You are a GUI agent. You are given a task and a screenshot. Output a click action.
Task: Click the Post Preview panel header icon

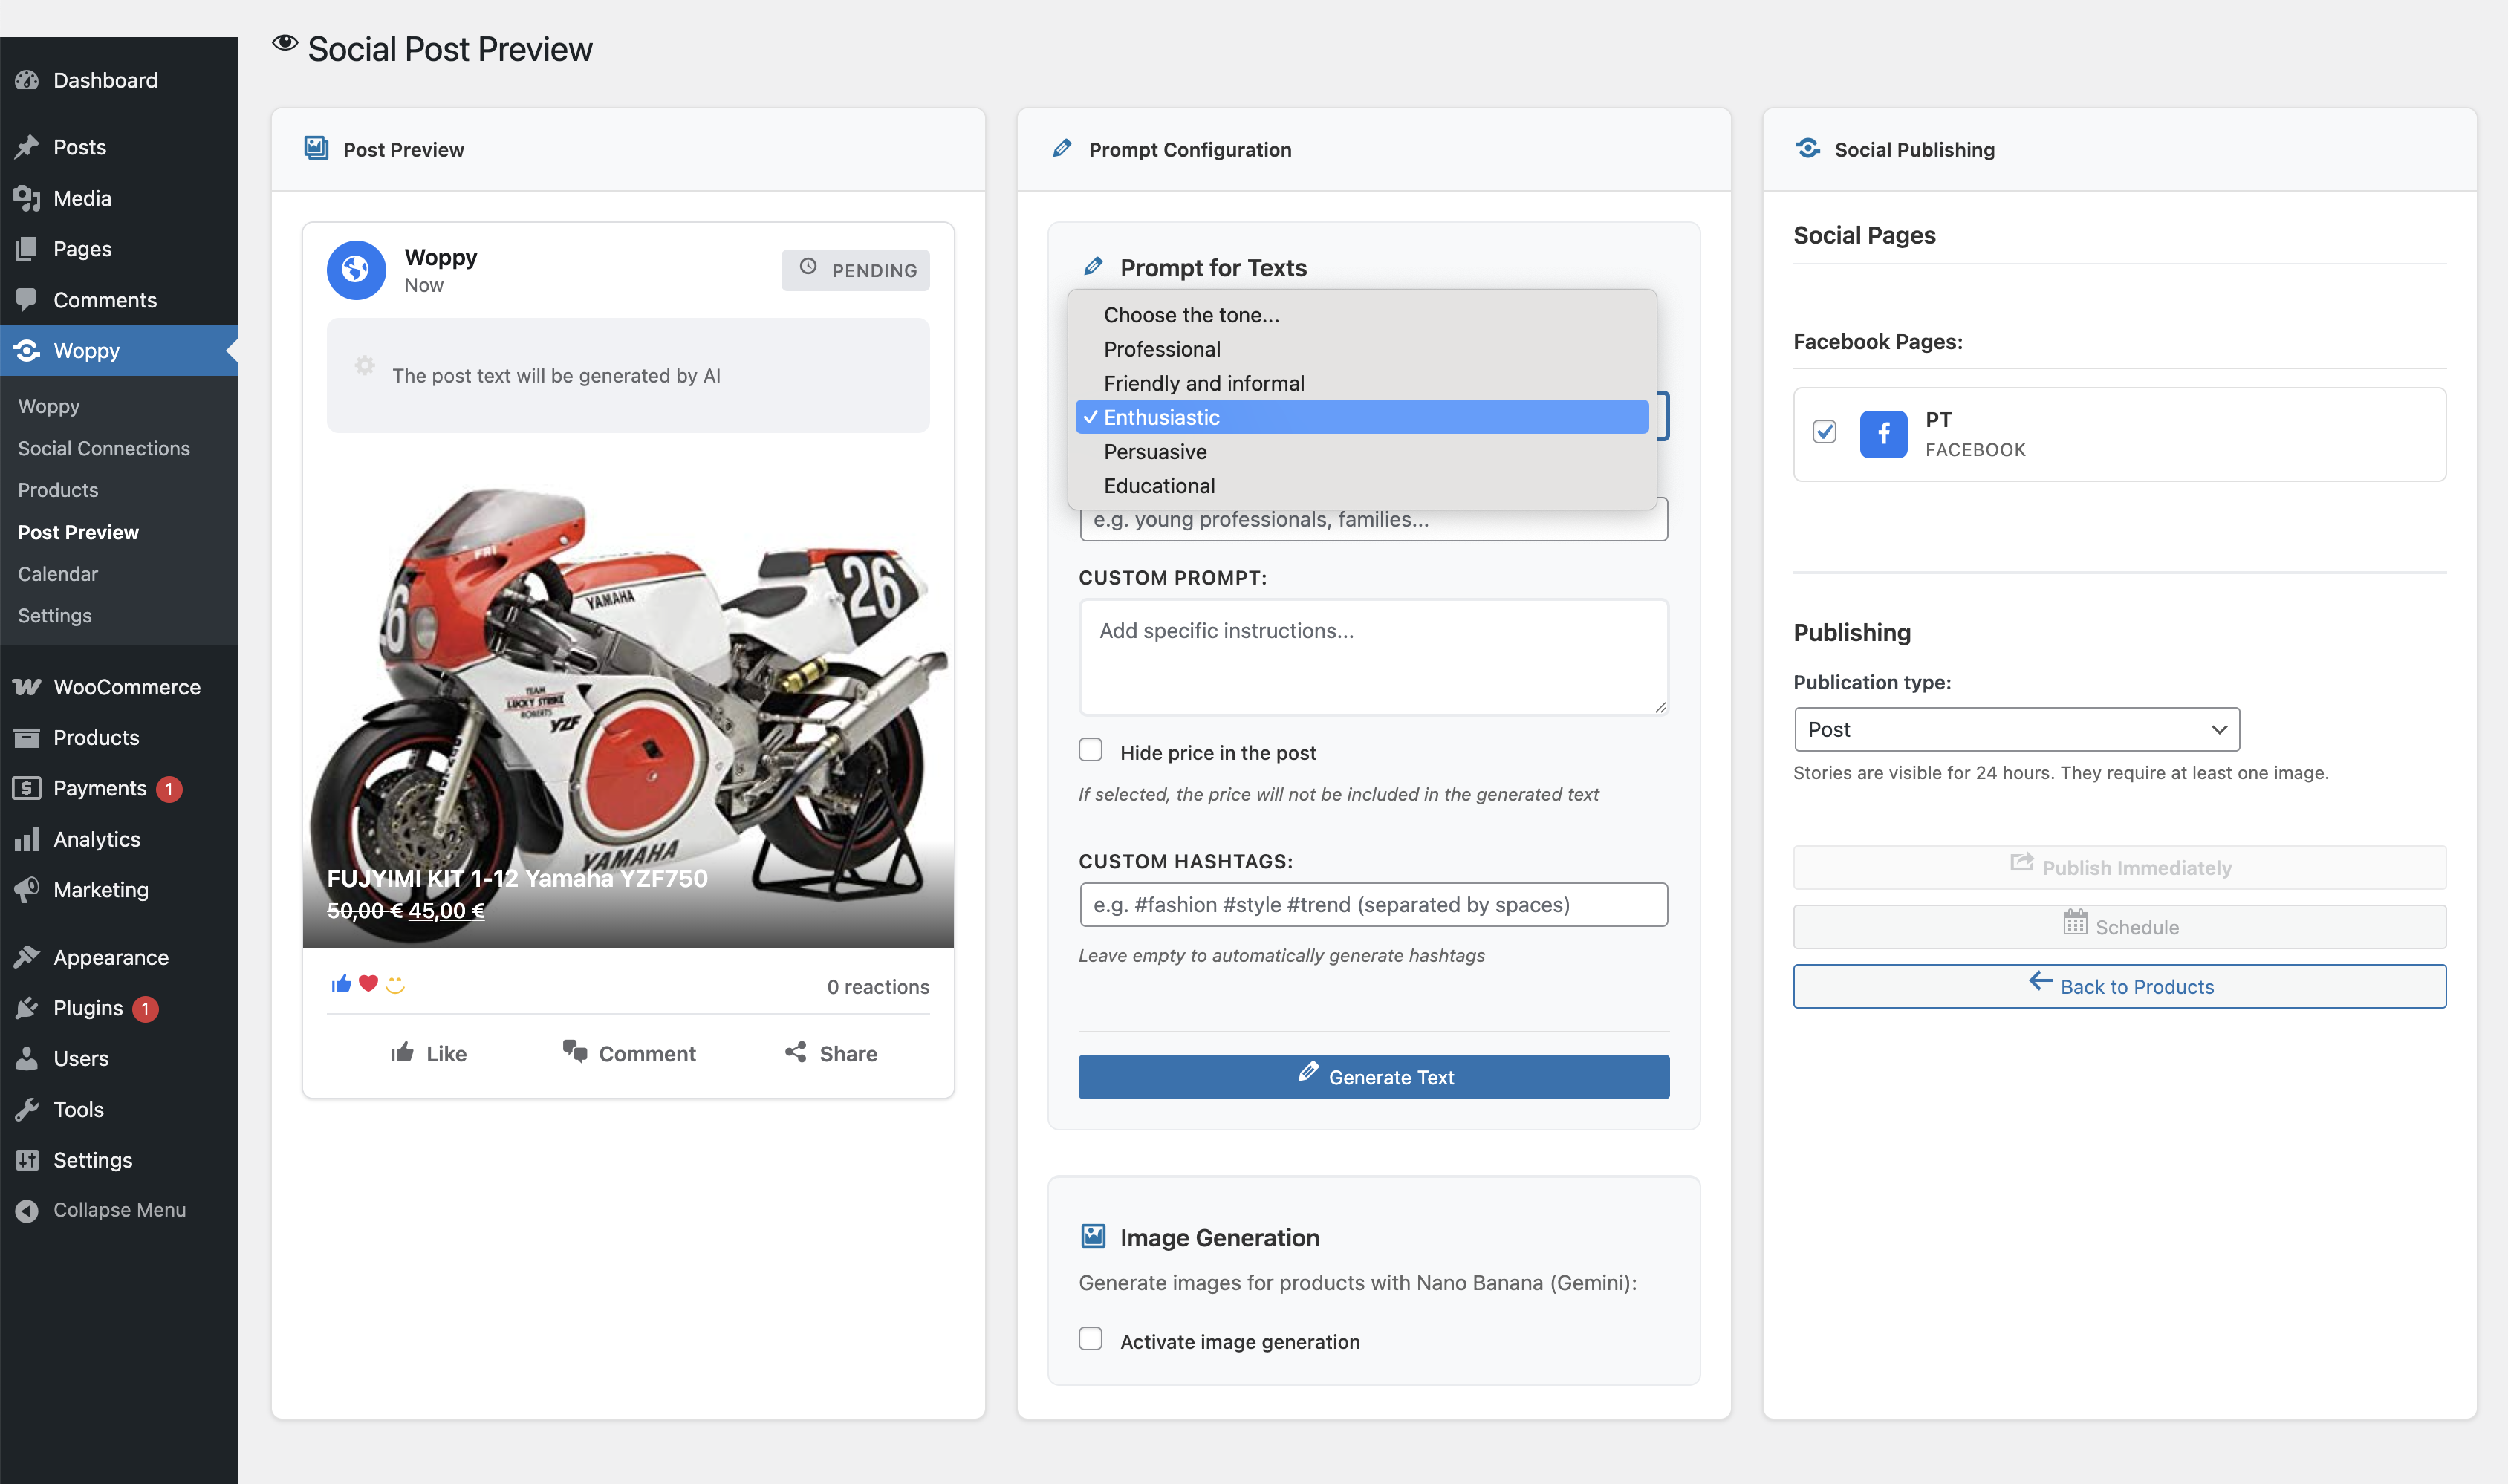tap(316, 148)
